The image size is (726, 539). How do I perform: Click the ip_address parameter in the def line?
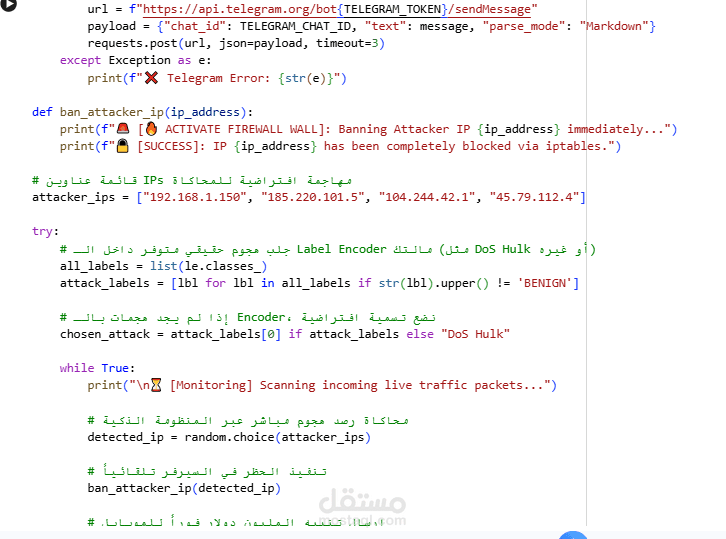point(205,112)
